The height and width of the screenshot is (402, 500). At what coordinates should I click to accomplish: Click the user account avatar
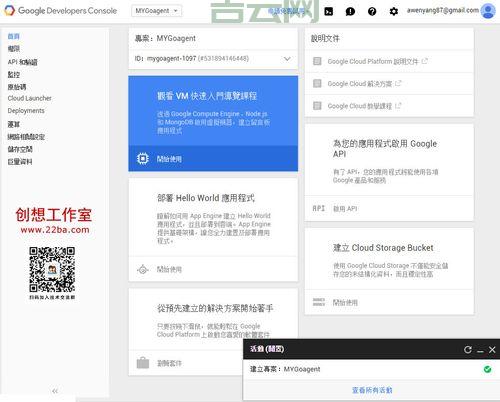tap(488, 11)
